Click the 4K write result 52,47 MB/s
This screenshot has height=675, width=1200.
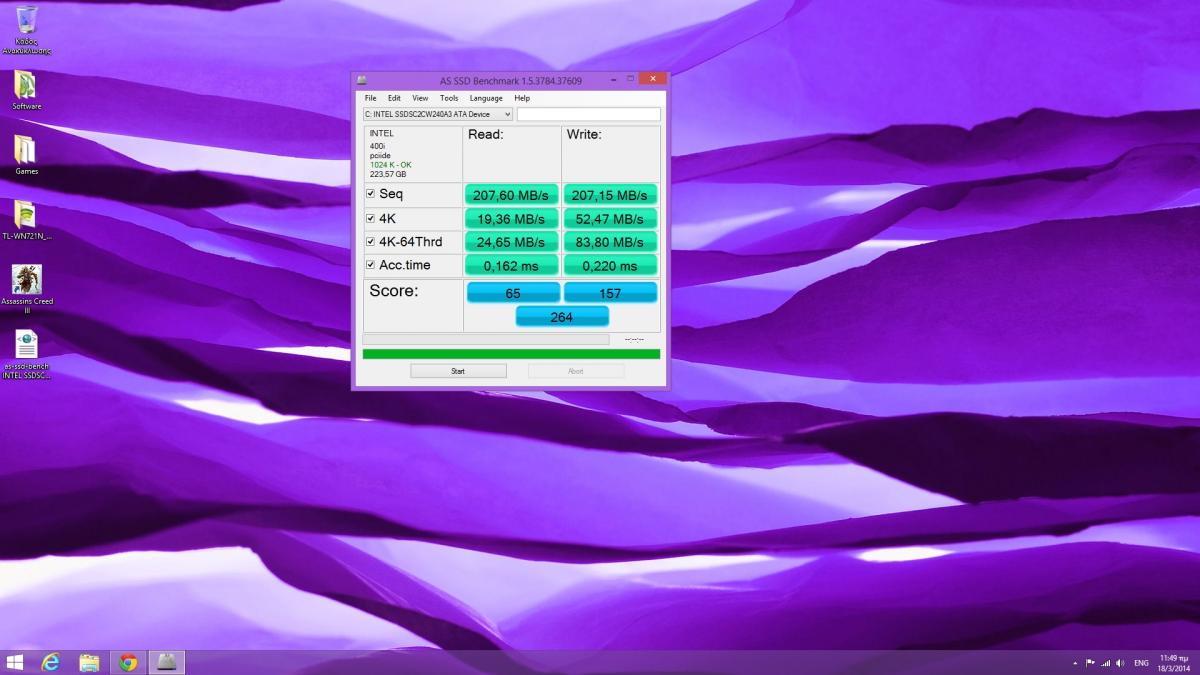tap(610, 218)
